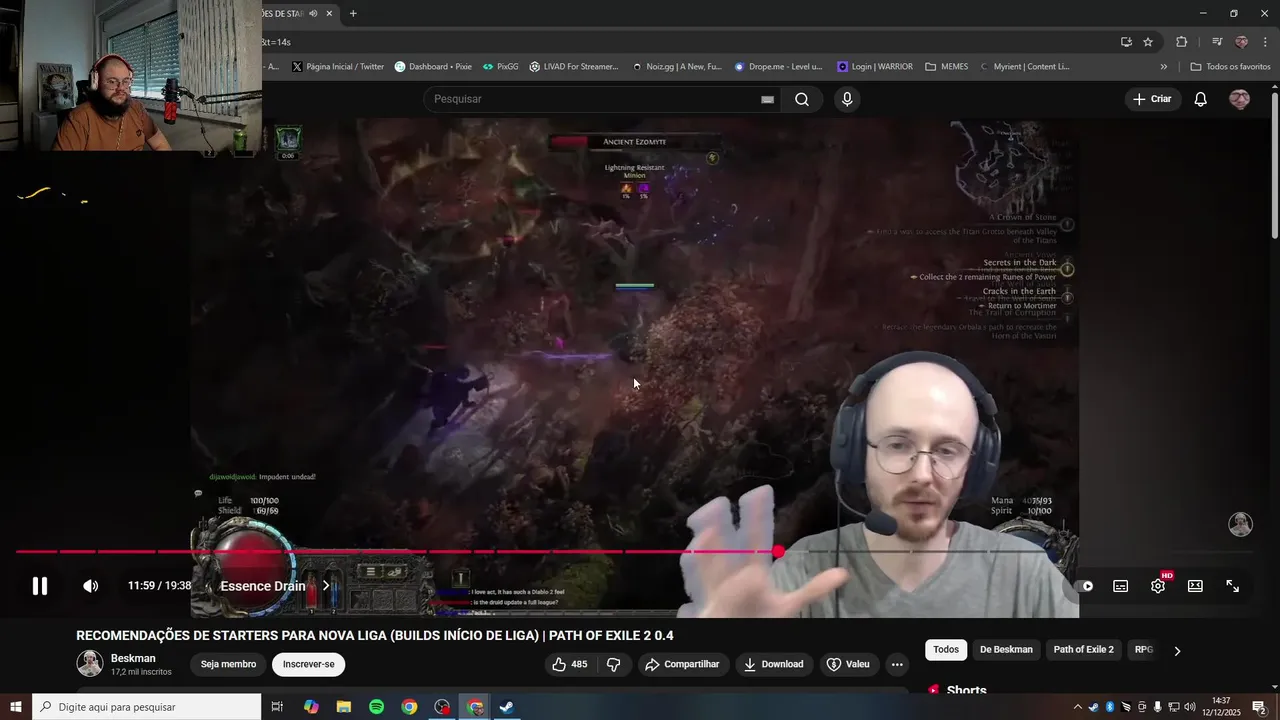Viewport: 1280px width, 720px height.
Task: Open LIVAD For Streamer bookmark
Action: (x=574, y=67)
